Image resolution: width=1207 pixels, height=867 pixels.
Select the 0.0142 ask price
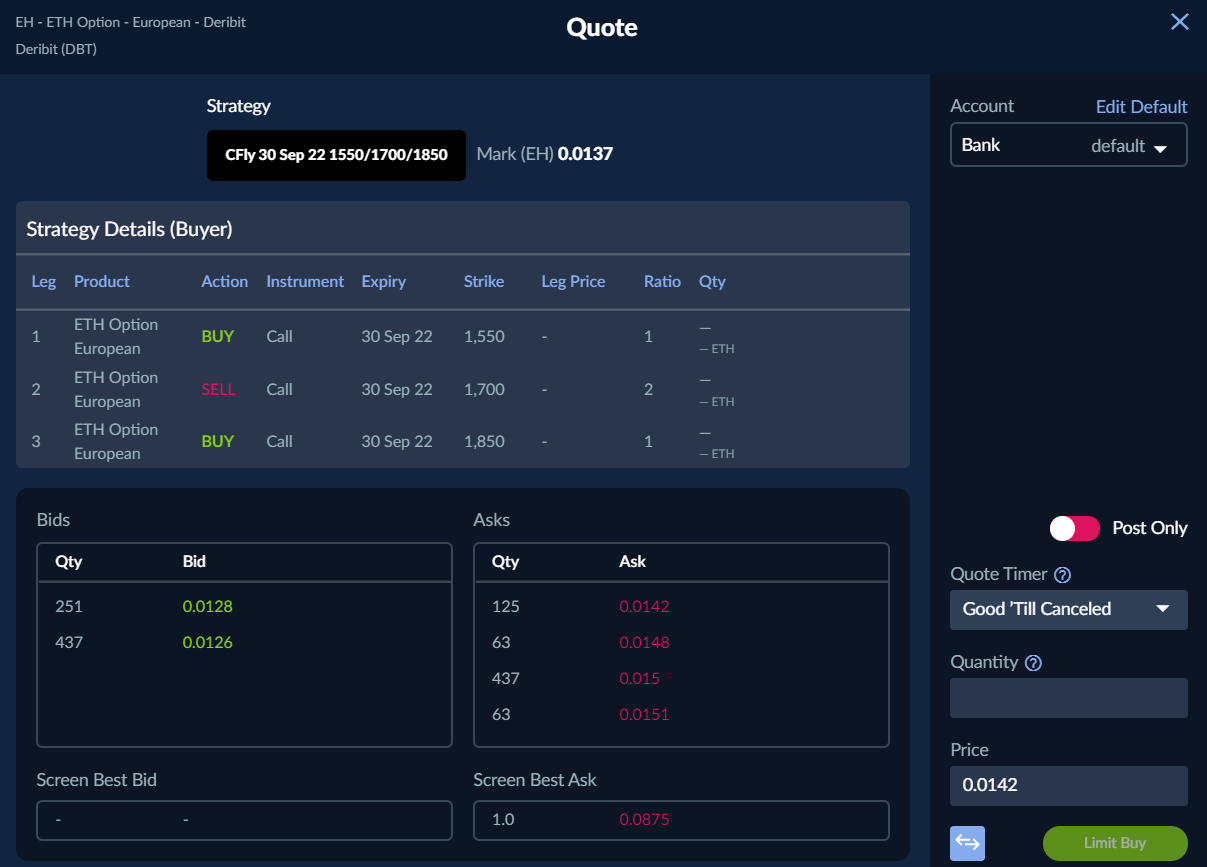pyautogui.click(x=644, y=606)
